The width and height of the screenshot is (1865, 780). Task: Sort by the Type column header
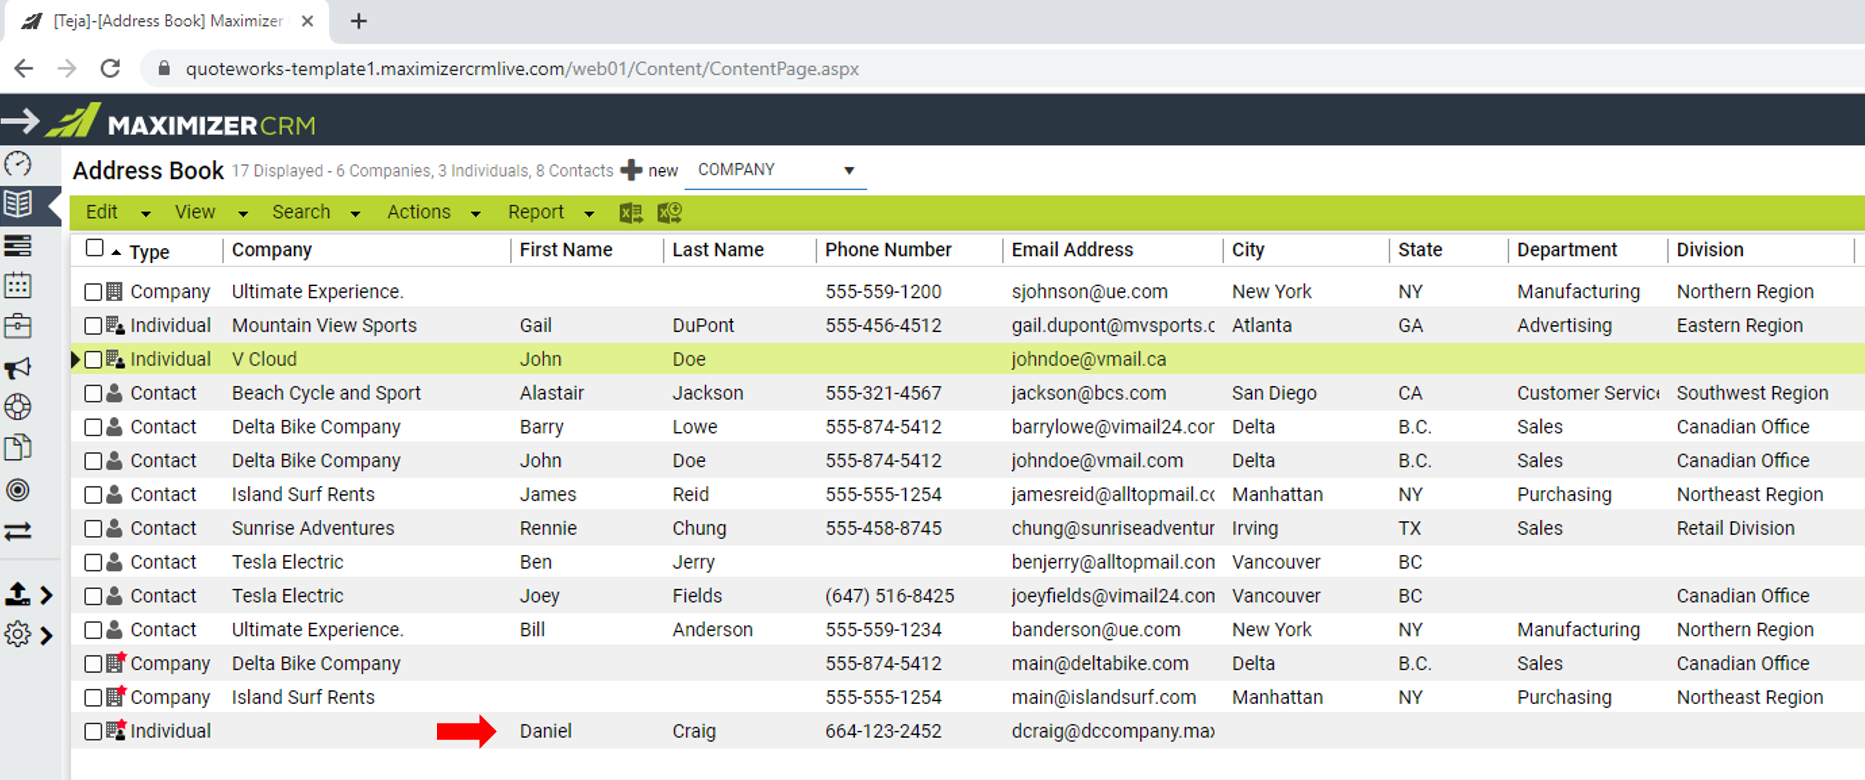point(149,251)
